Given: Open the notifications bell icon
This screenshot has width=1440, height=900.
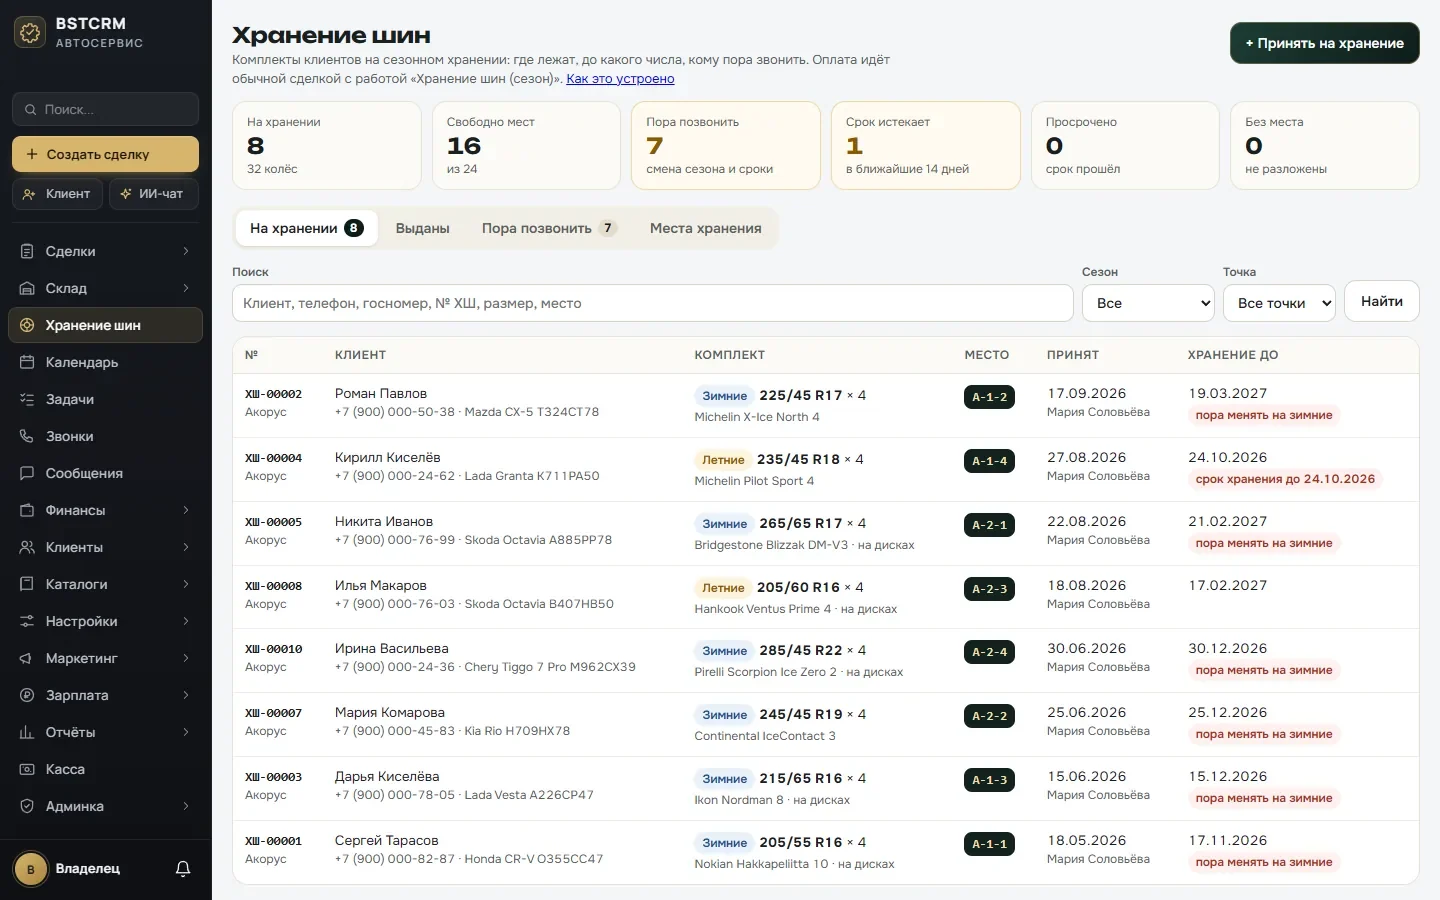Looking at the screenshot, I should tap(183, 869).
